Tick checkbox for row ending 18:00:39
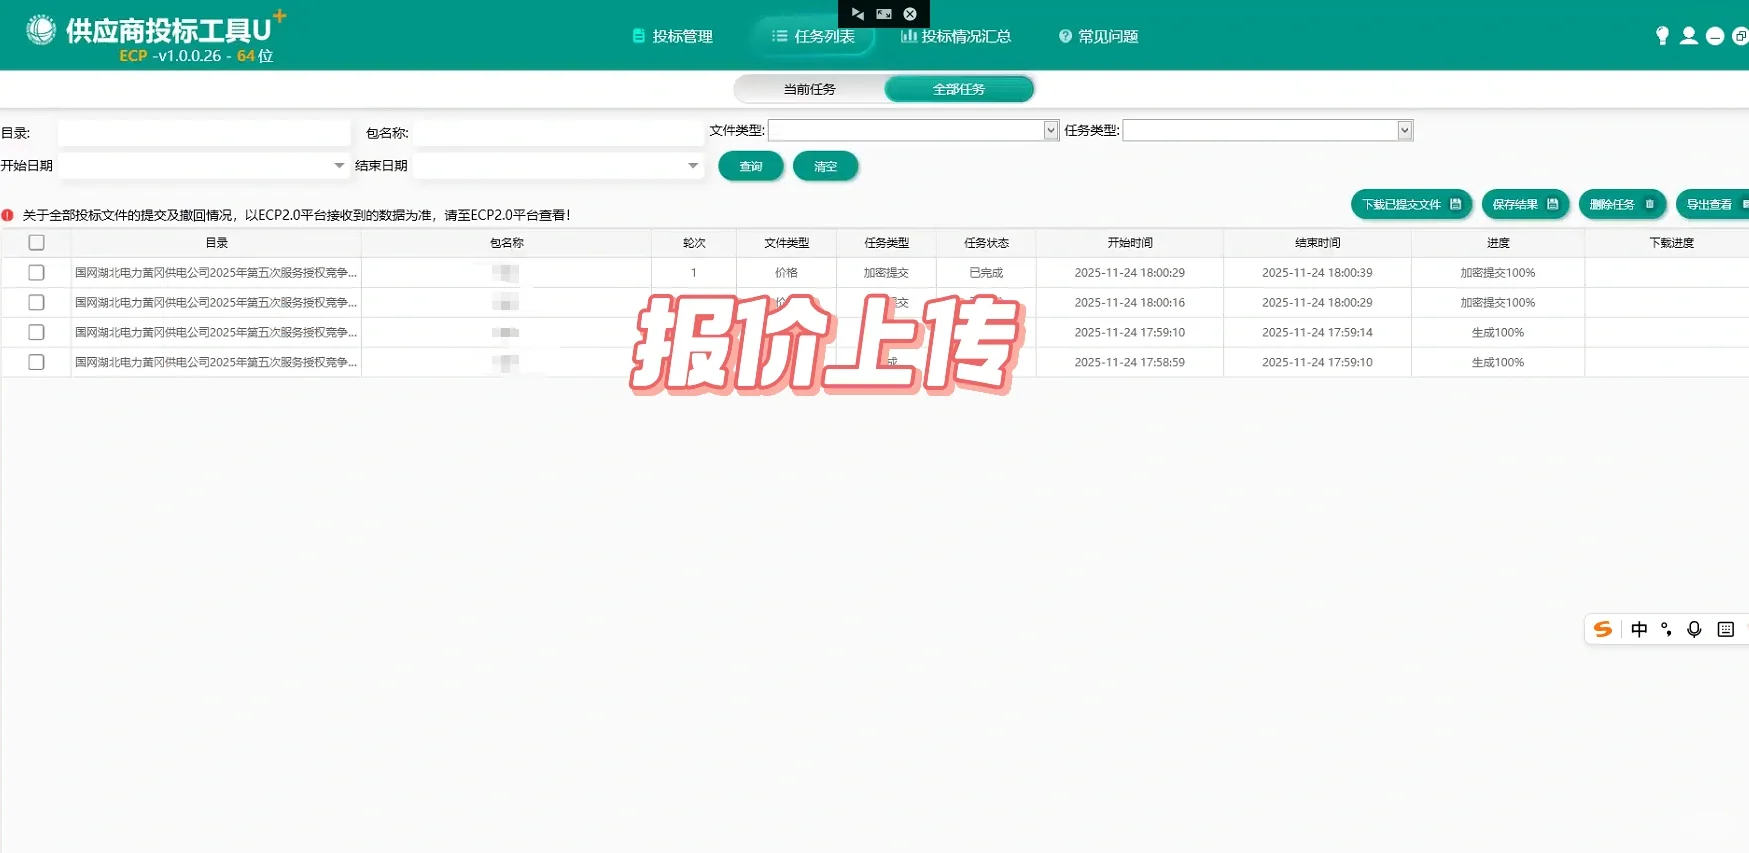1749x853 pixels. [x=37, y=272]
